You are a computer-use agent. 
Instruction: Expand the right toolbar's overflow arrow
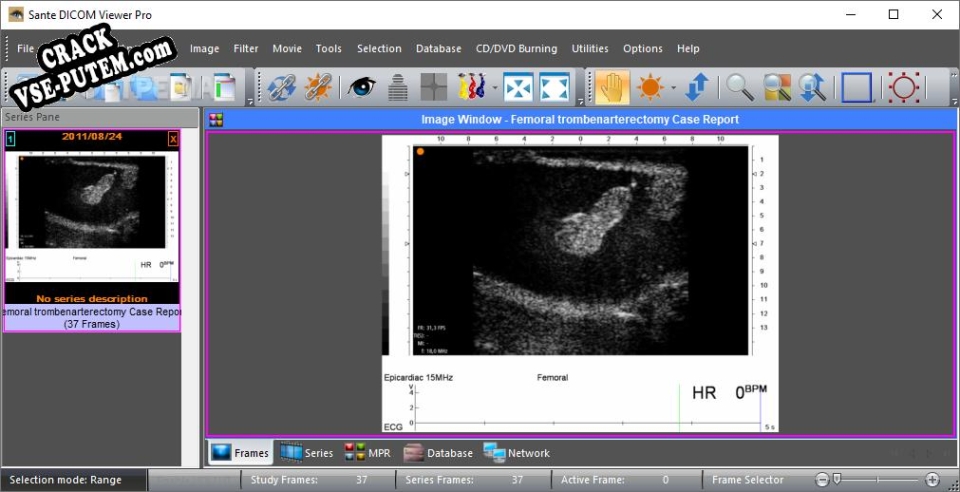pyautogui.click(x=954, y=100)
